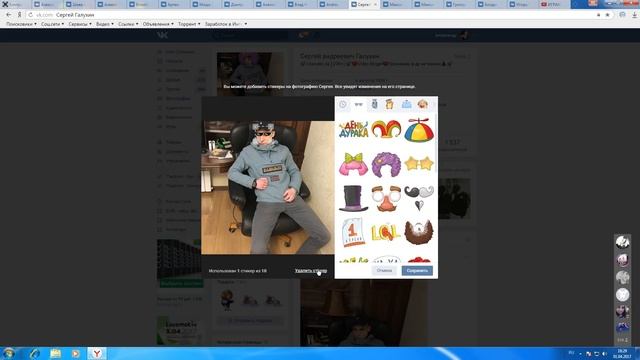Click the volume icon in system tray
Image resolution: width=640 pixels, height=360 pixels.
[x=604, y=353]
